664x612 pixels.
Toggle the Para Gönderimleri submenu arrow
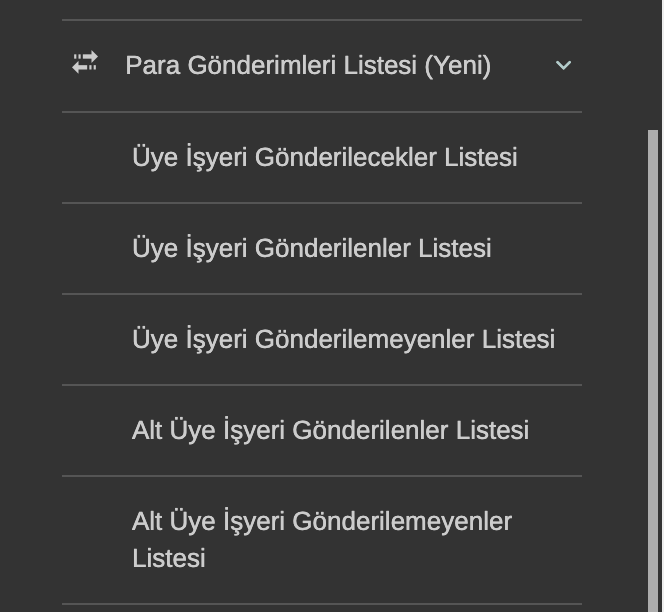[x=563, y=66]
